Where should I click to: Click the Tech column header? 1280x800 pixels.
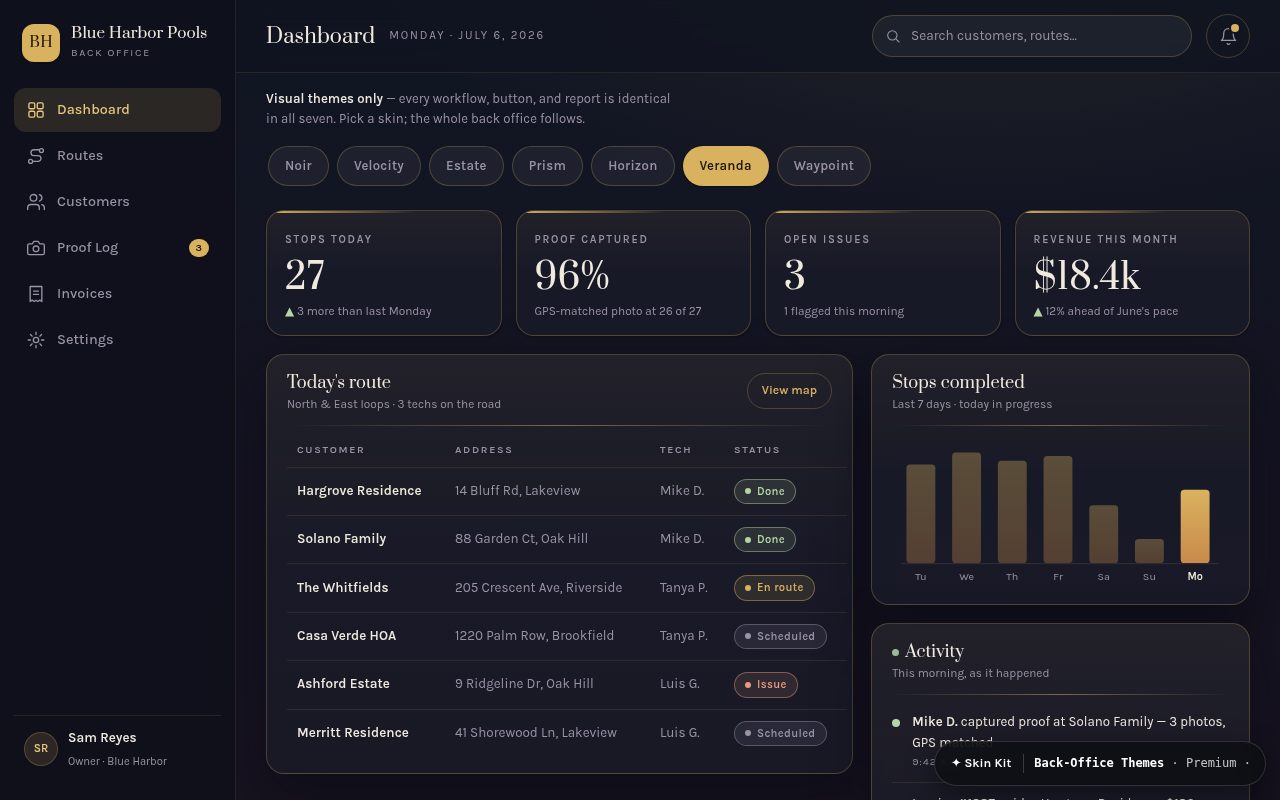point(676,450)
